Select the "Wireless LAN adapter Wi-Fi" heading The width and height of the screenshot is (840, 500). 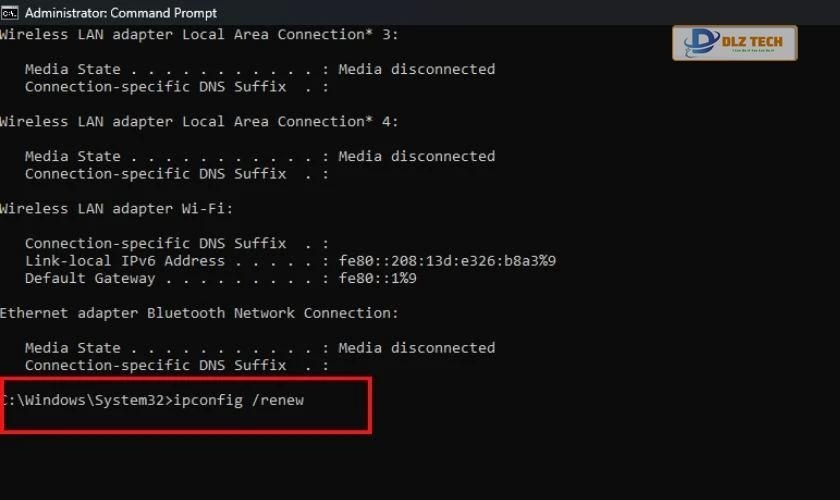click(x=116, y=209)
